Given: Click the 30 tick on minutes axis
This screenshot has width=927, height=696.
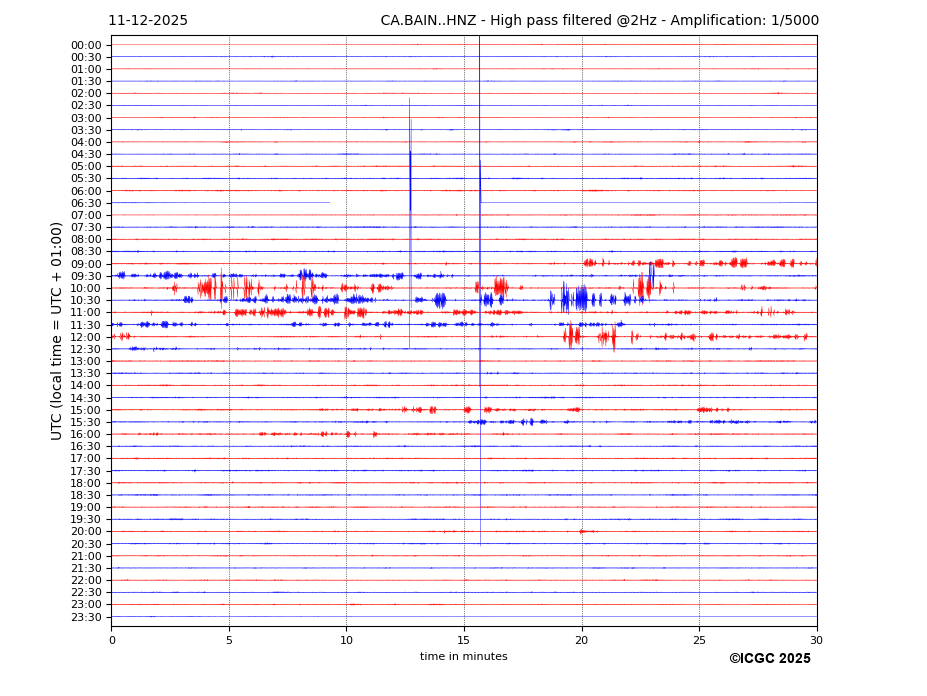Looking at the screenshot, I should (x=816, y=640).
